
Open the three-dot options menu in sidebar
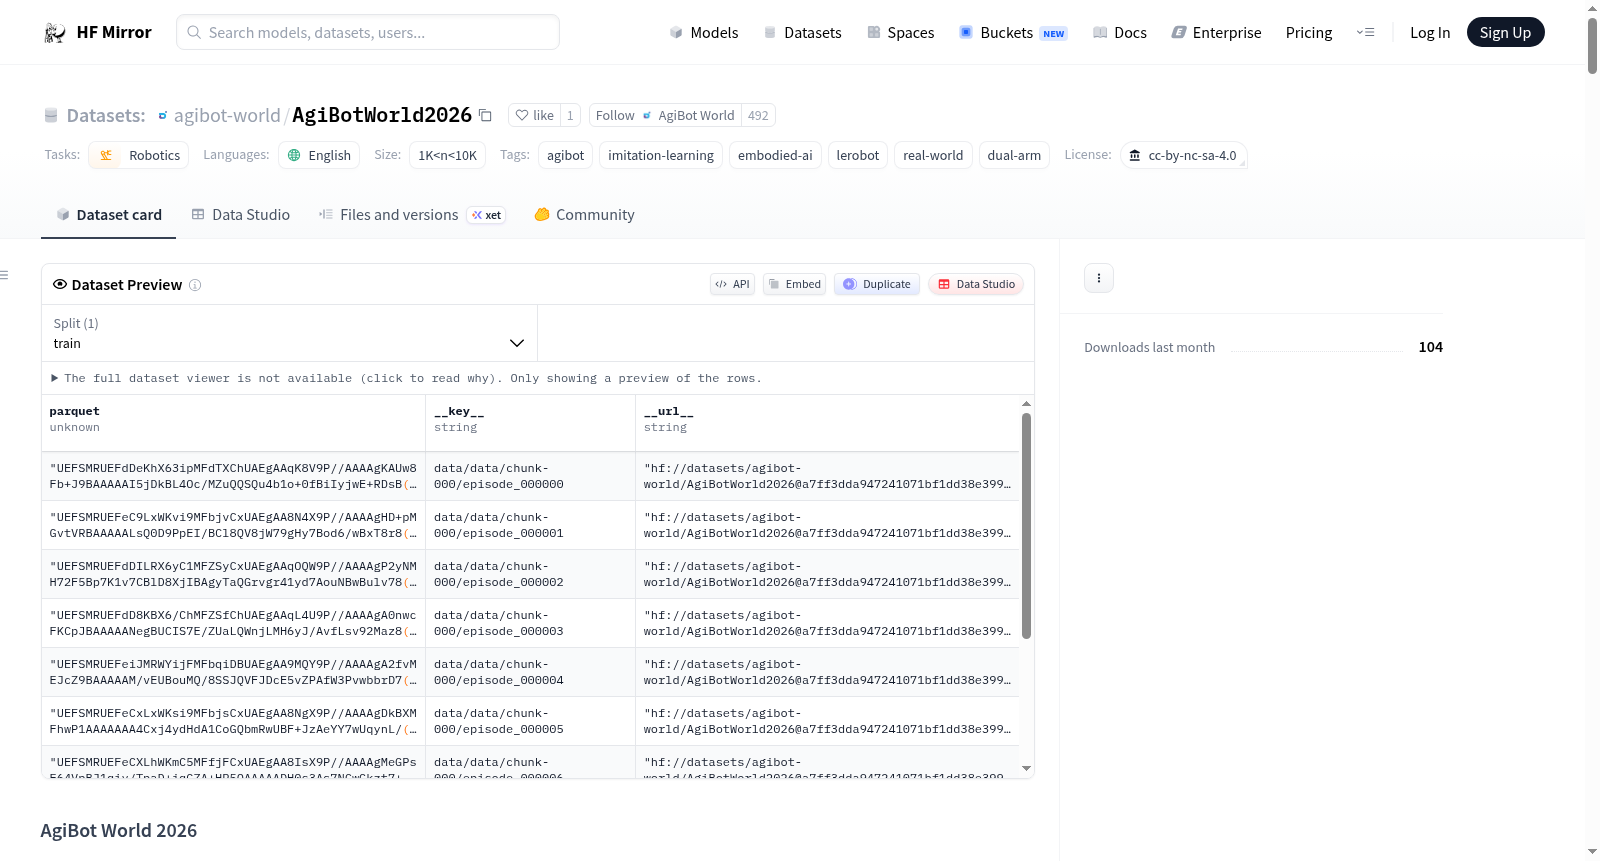(x=1099, y=278)
